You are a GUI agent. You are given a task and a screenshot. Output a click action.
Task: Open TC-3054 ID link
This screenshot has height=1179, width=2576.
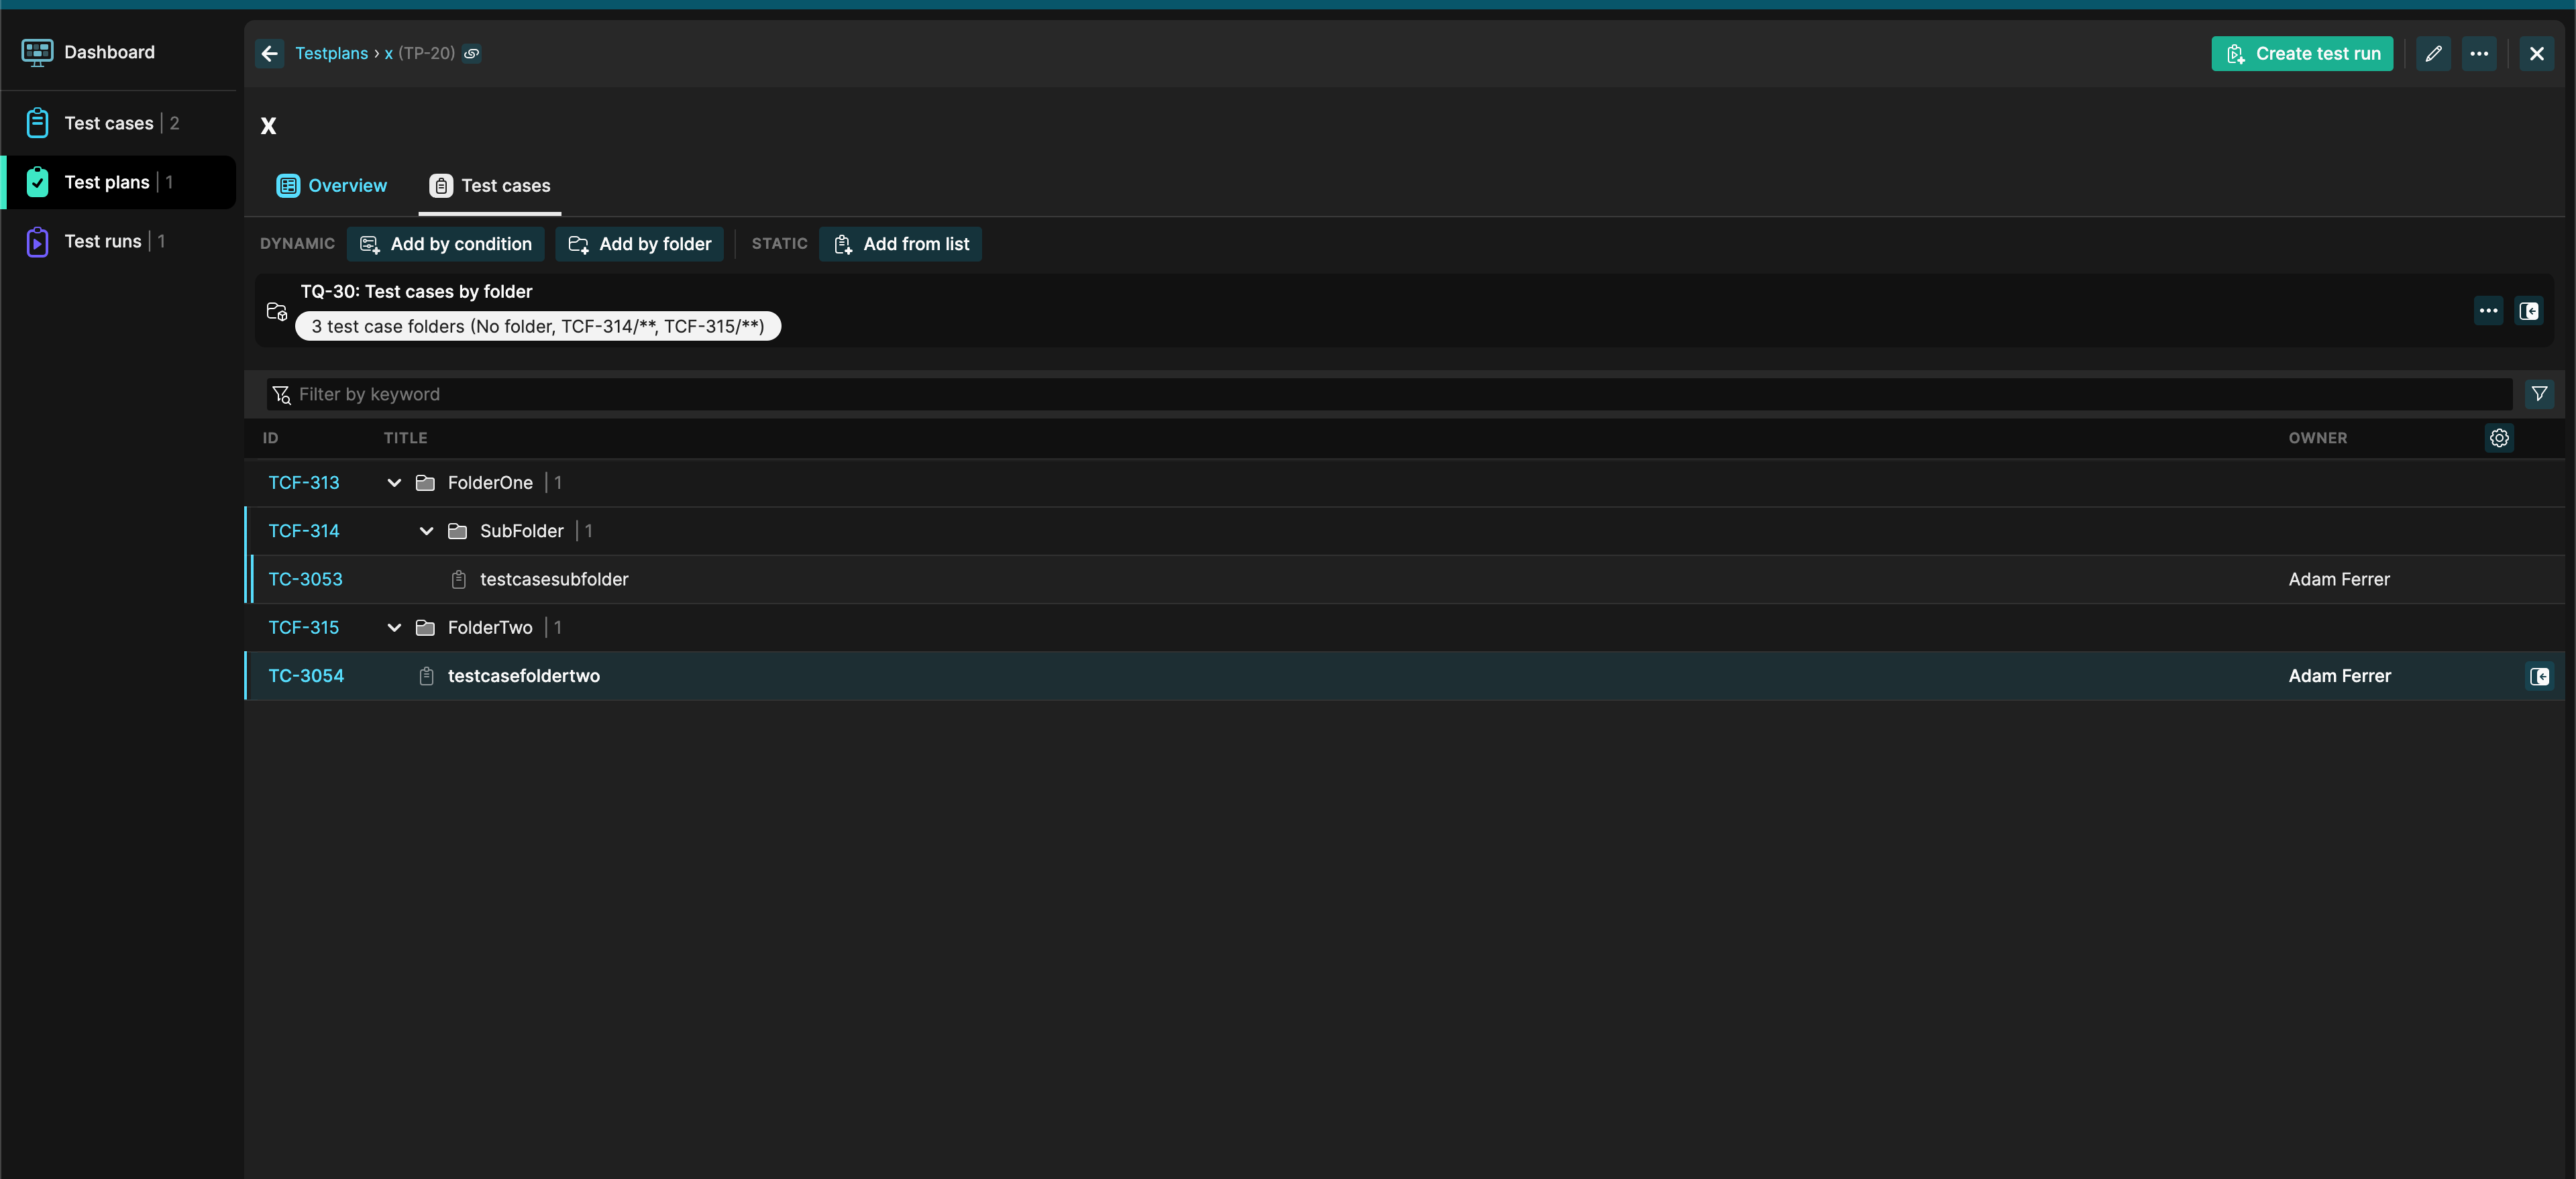pos(306,676)
